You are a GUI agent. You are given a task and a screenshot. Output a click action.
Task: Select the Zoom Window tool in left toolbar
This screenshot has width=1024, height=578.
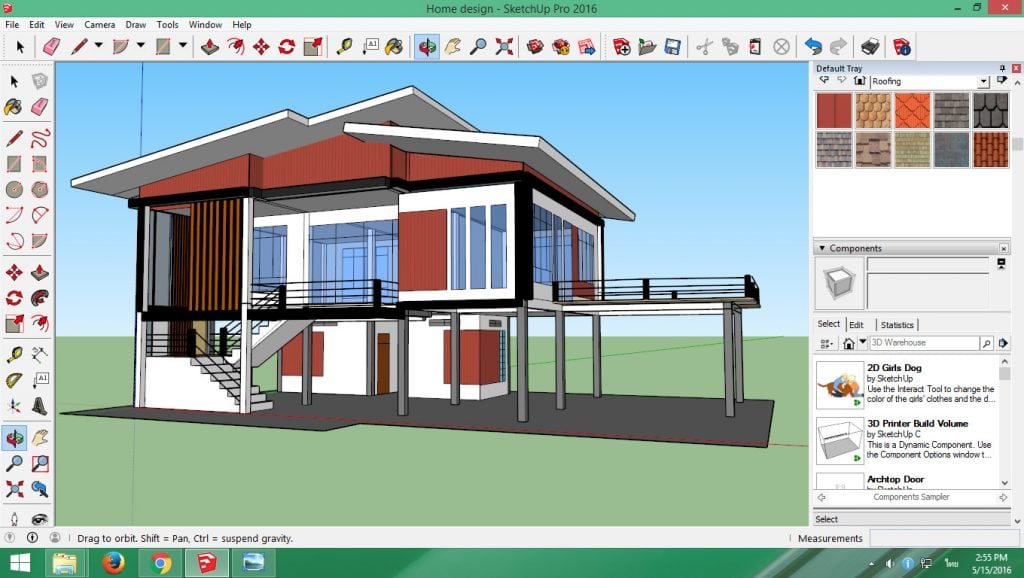40,464
